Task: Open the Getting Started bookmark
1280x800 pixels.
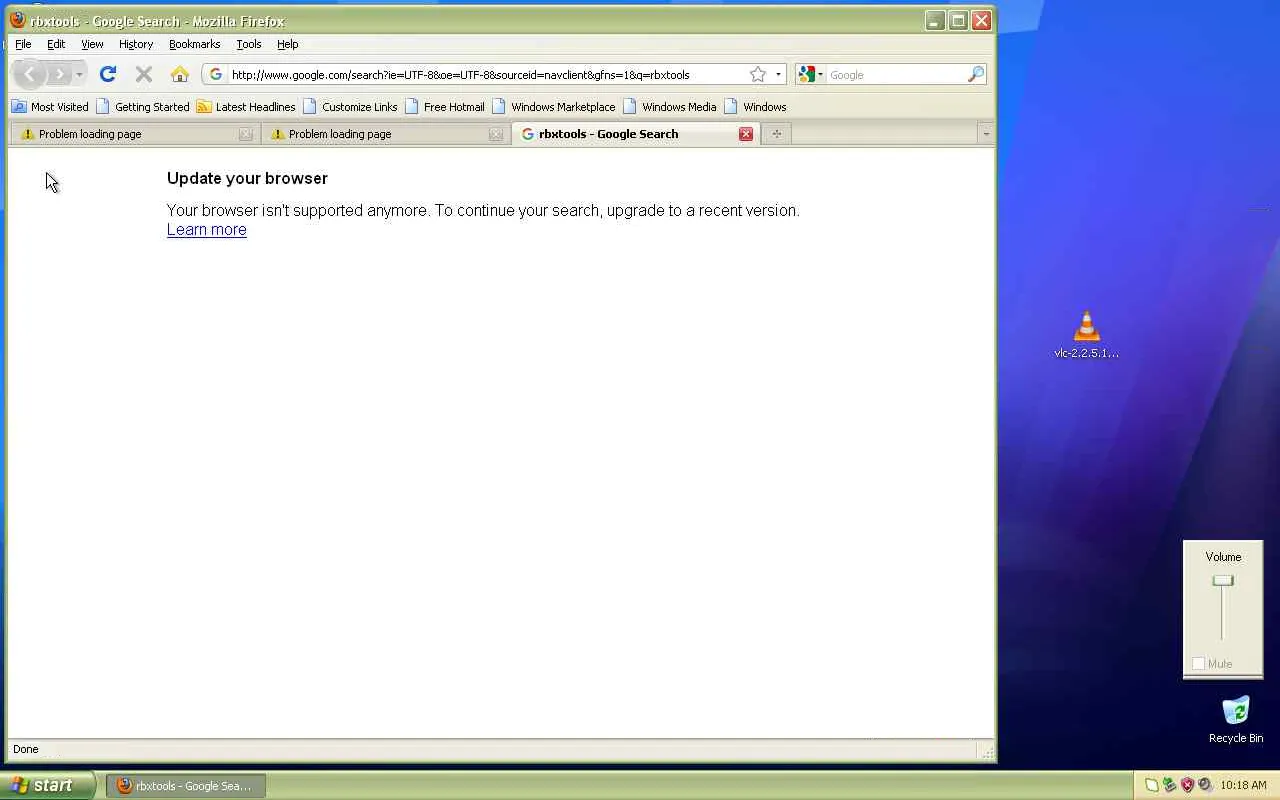Action: point(143,107)
